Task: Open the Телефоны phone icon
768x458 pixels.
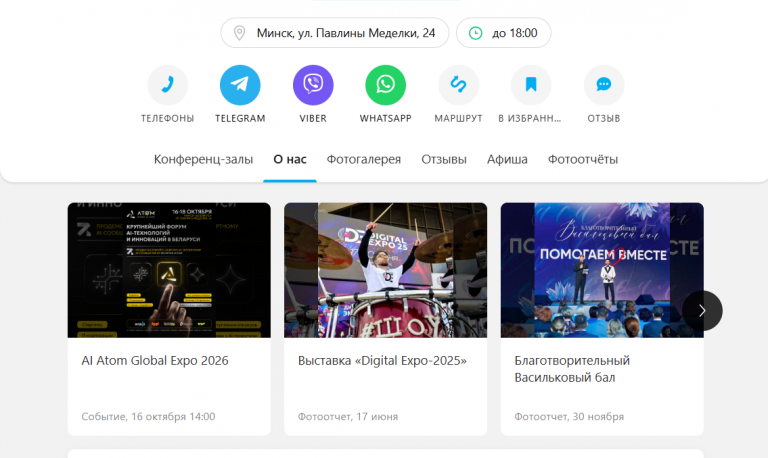Action: point(168,85)
